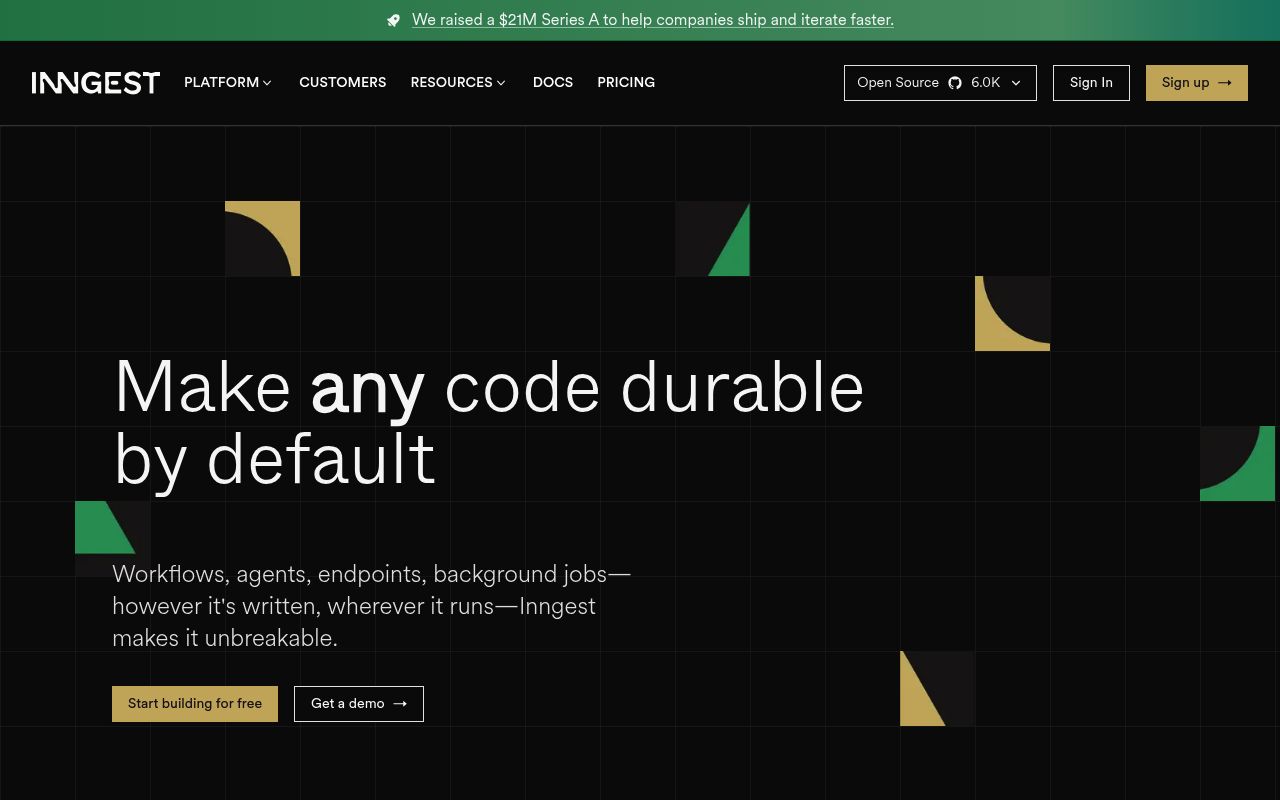
Task: Click the arrow icon in Sign up button
Action: pos(1225,83)
